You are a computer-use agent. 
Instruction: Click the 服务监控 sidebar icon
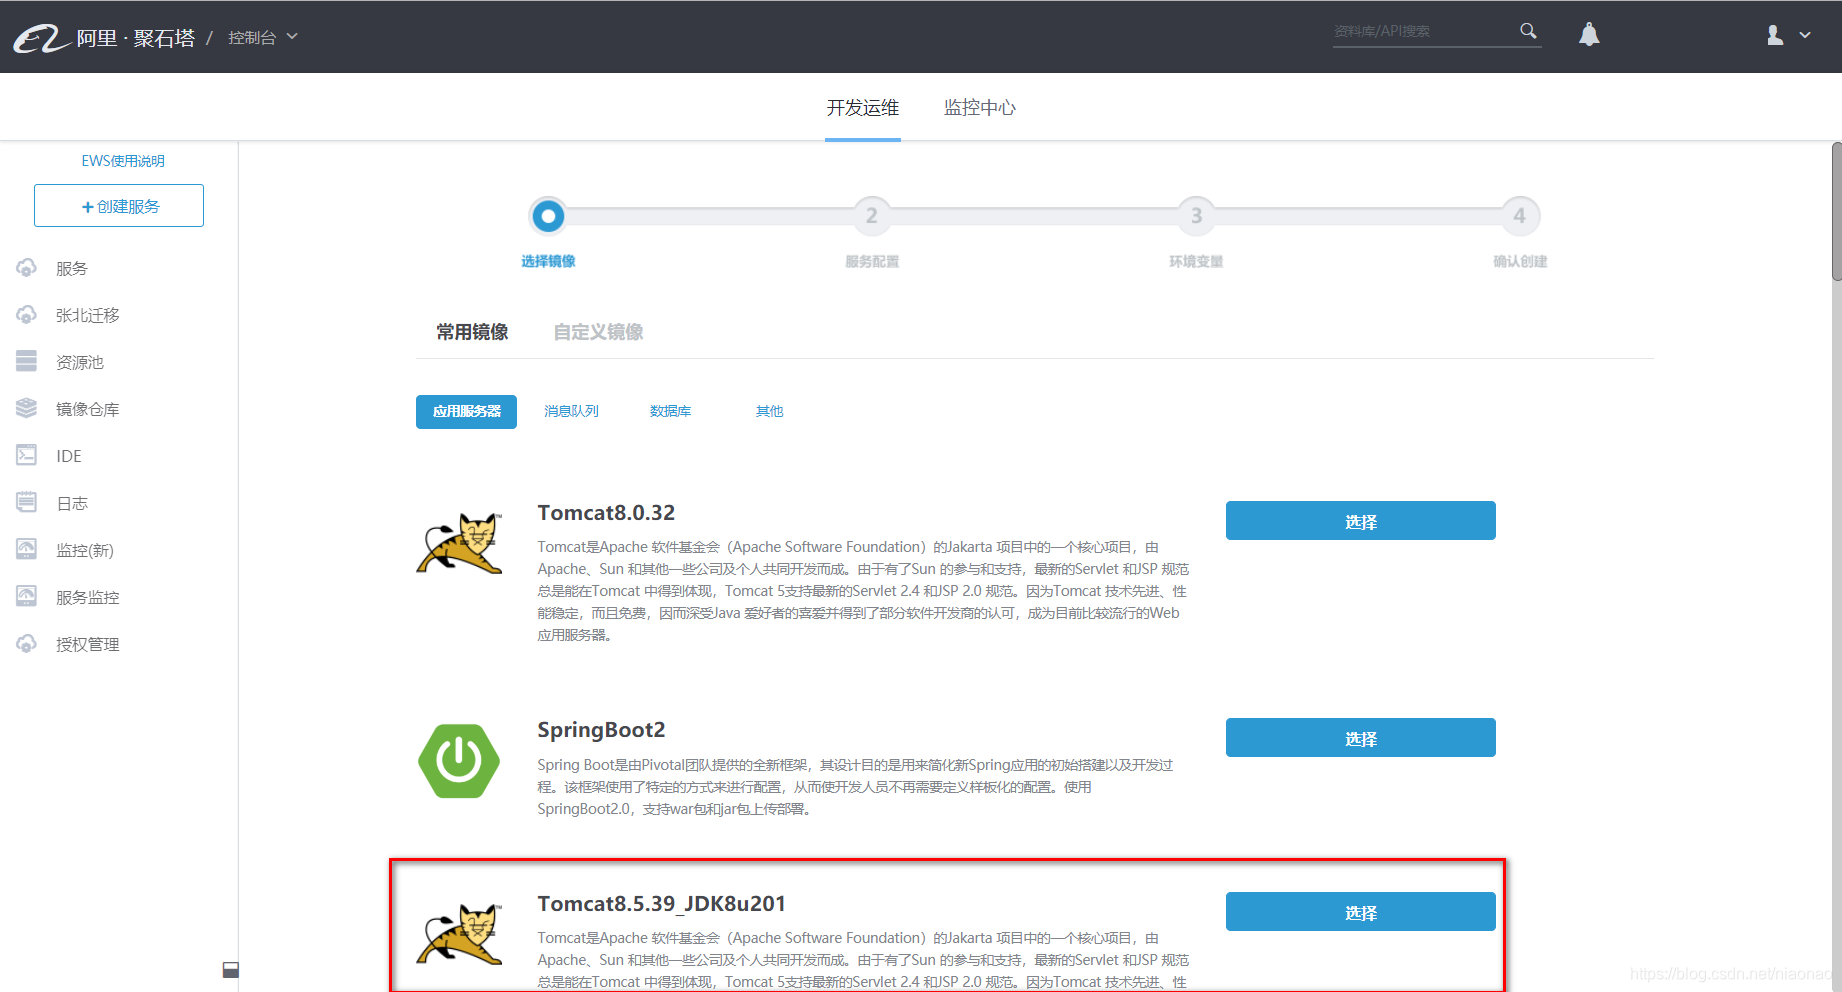[x=27, y=596]
